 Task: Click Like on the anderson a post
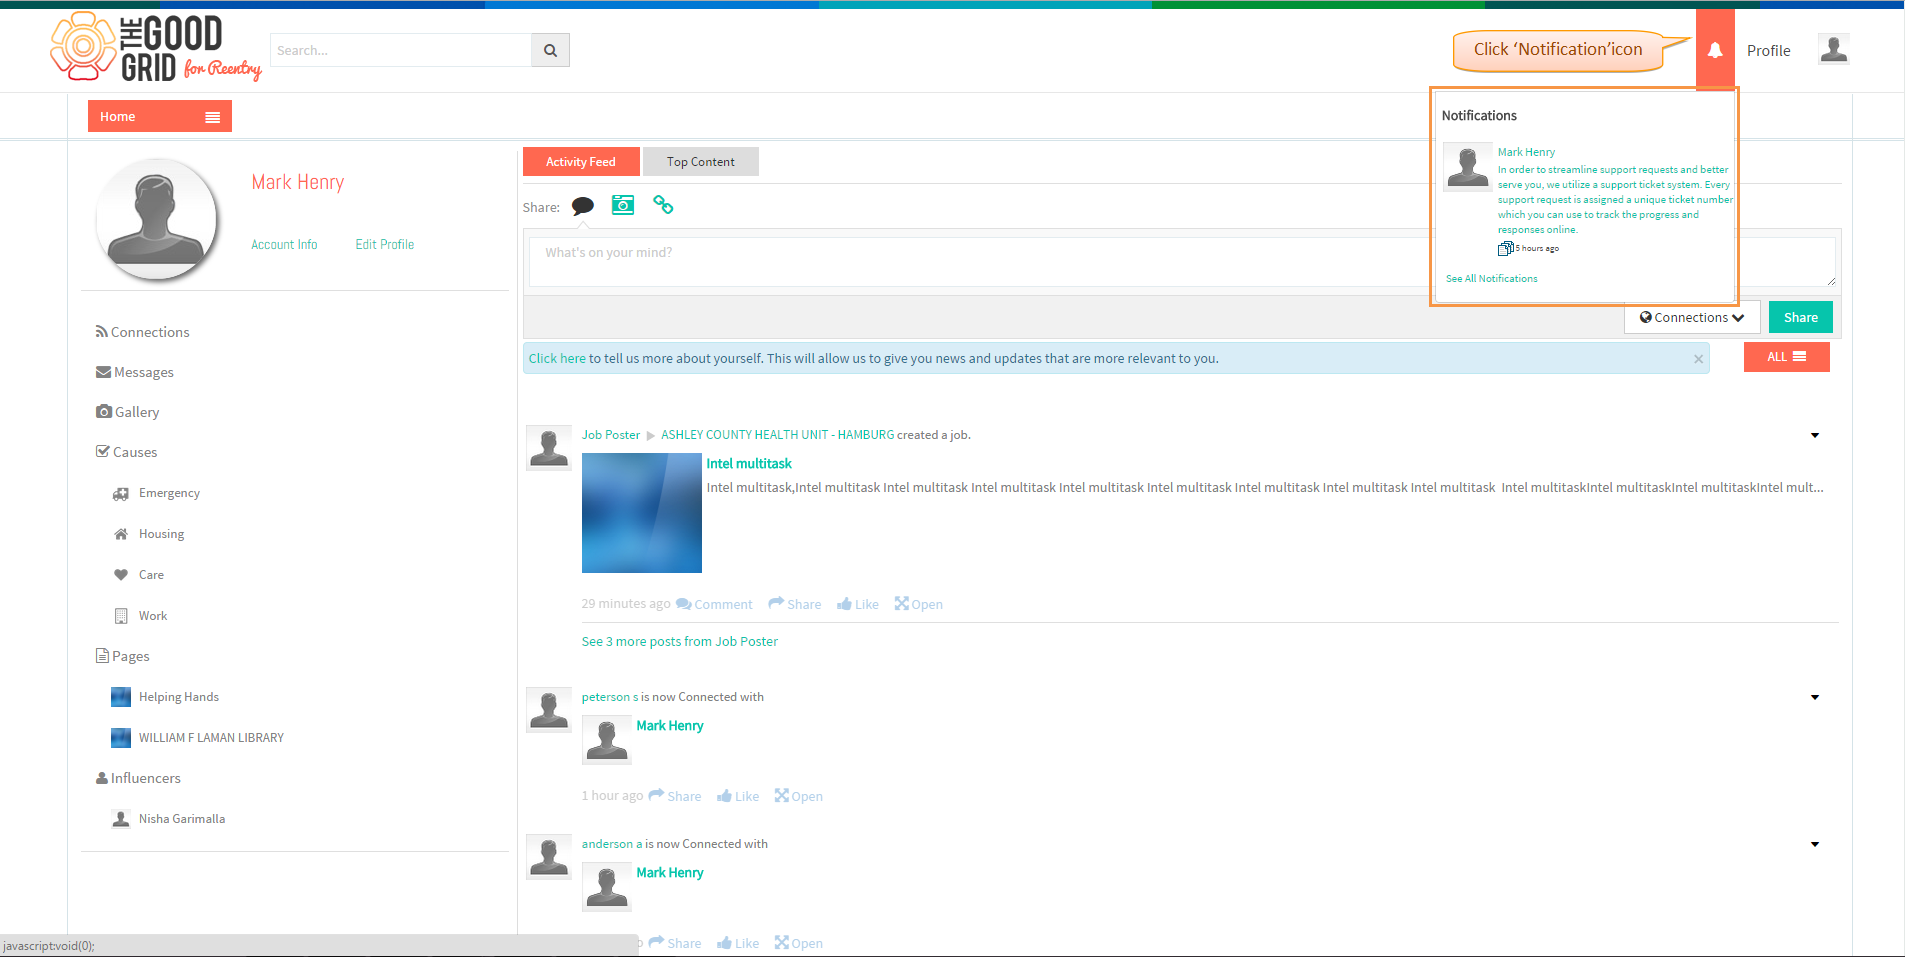coord(738,943)
